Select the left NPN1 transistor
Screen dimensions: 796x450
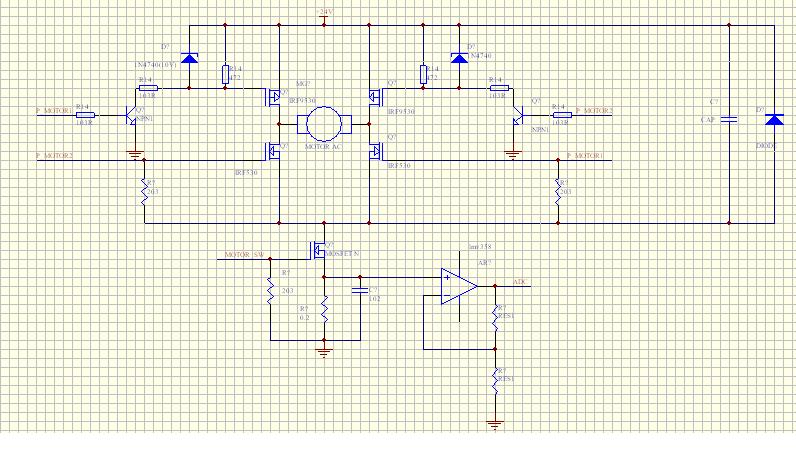131,115
